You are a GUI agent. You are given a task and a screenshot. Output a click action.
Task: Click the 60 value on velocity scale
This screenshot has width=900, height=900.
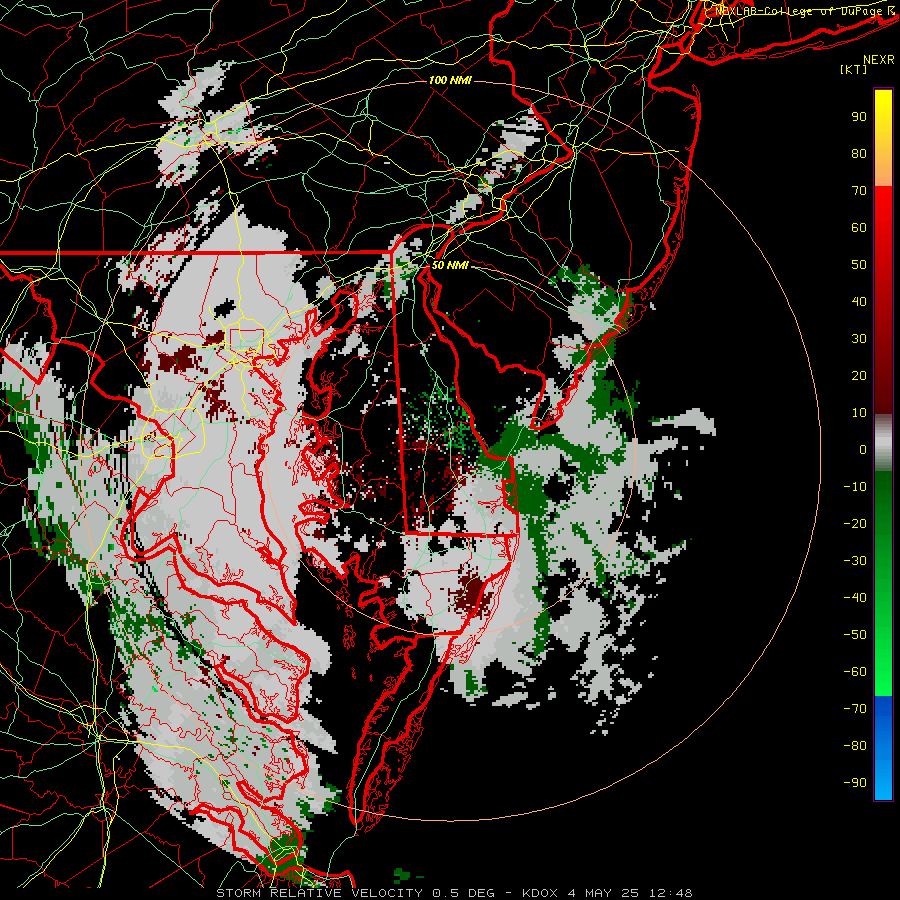859,227
